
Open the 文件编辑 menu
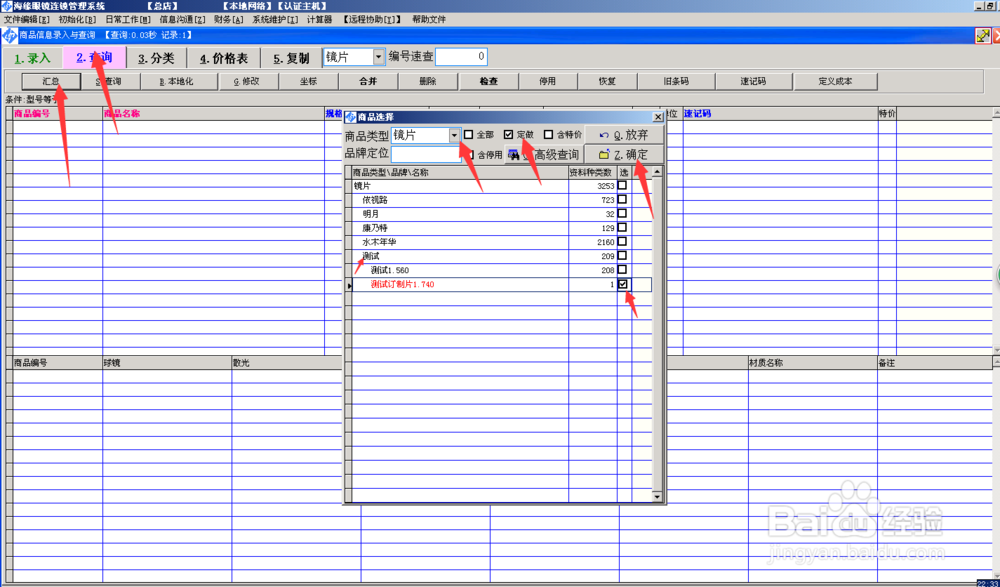click(27, 20)
